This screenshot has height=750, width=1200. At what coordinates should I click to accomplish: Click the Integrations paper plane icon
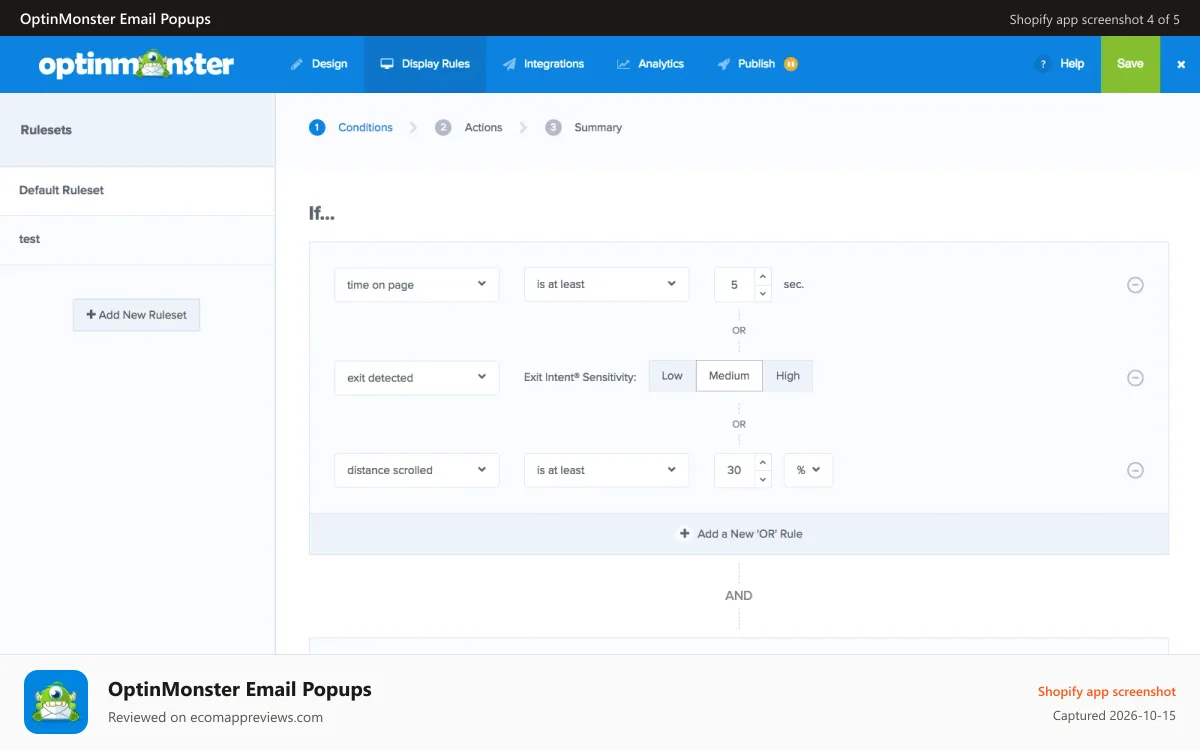[x=510, y=64]
